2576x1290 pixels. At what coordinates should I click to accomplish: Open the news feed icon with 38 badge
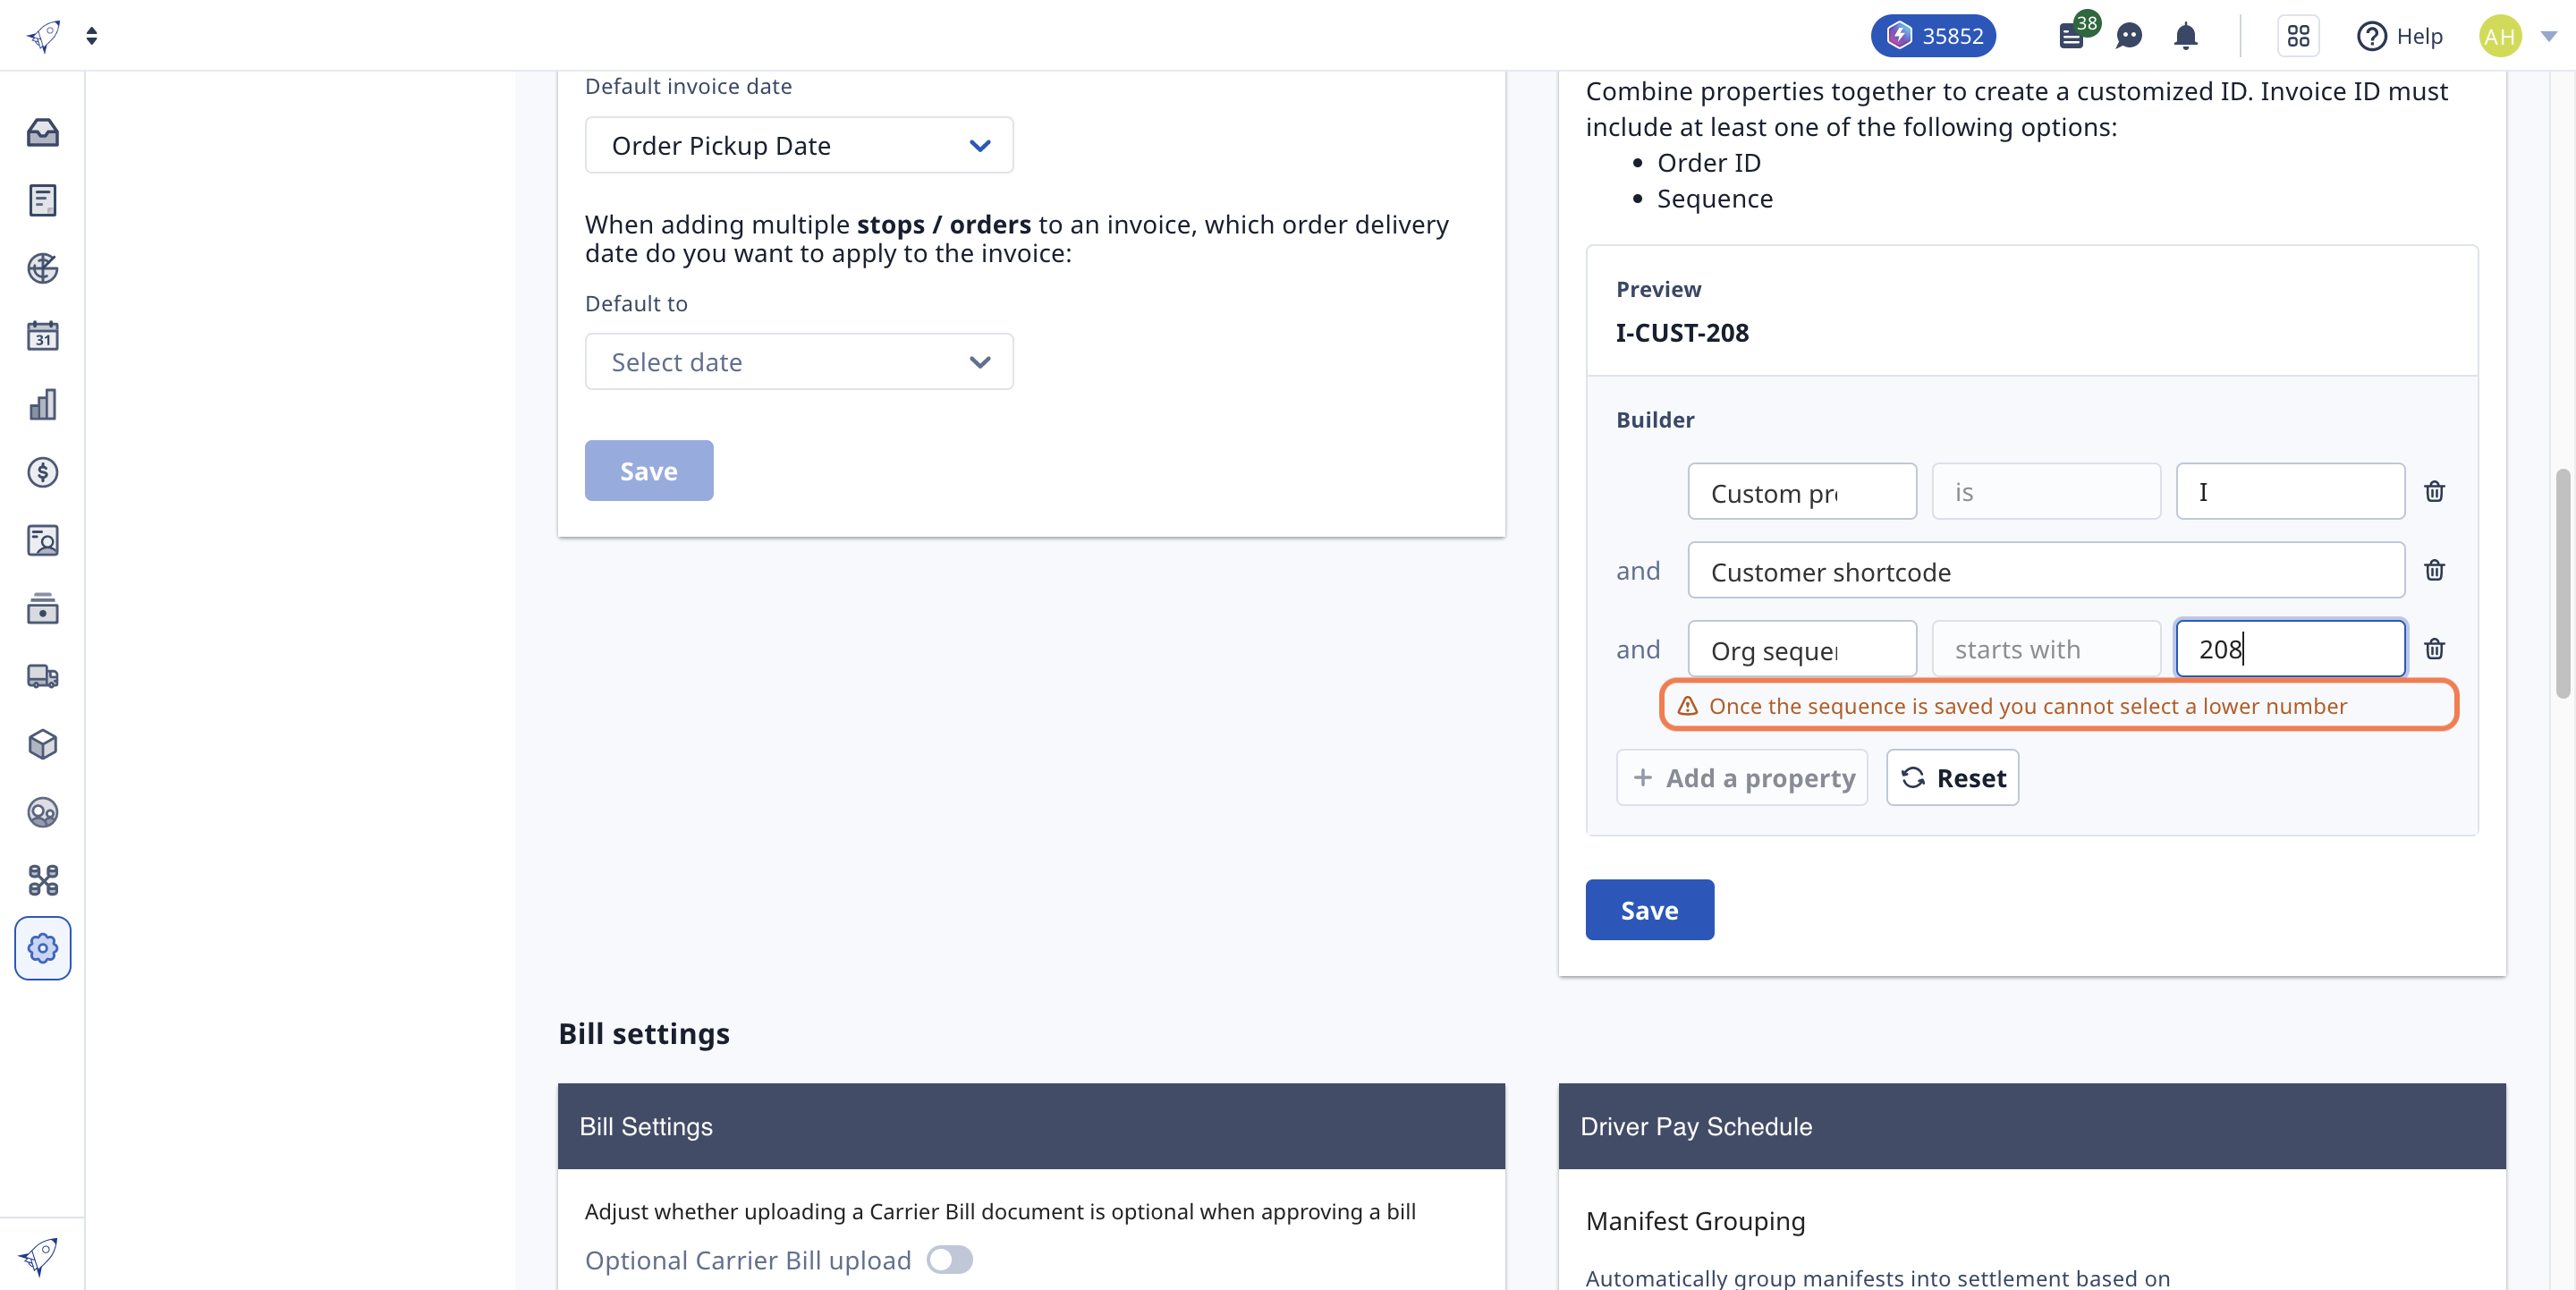2074,34
